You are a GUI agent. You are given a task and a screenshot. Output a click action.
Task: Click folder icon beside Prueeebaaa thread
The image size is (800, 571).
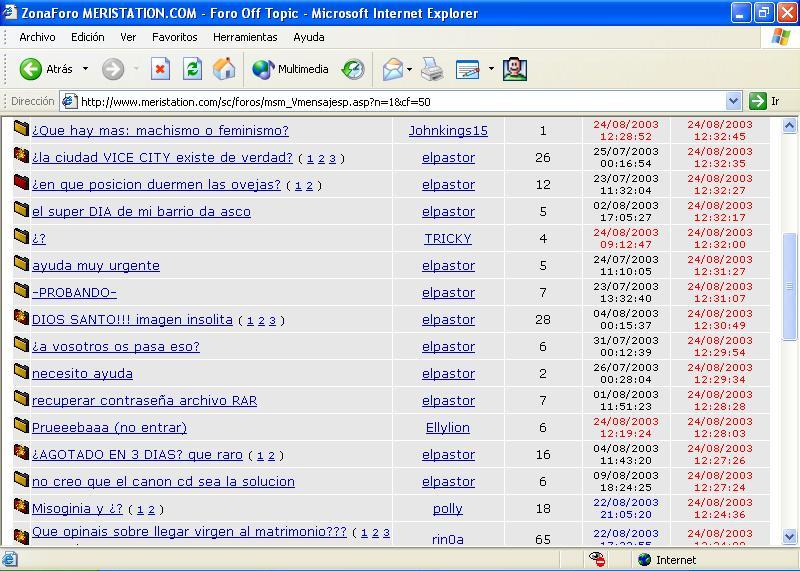[x=21, y=425]
